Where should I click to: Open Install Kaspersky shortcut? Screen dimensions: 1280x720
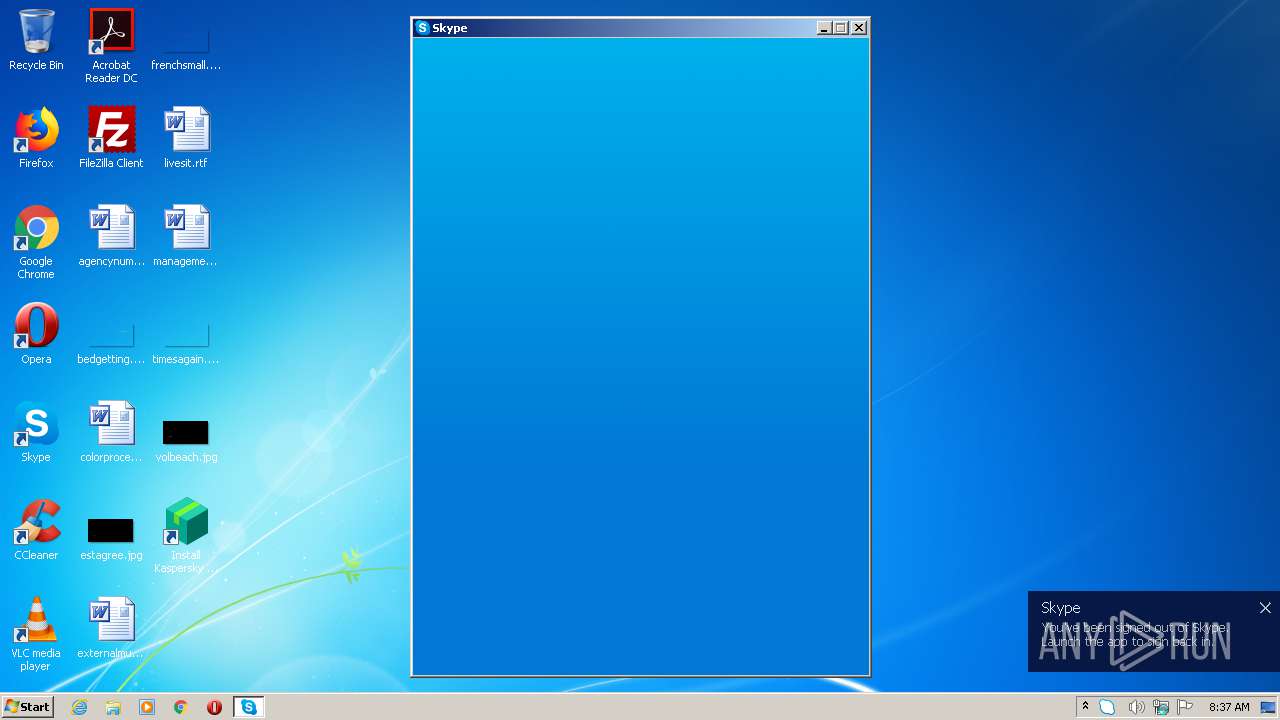coord(186,536)
